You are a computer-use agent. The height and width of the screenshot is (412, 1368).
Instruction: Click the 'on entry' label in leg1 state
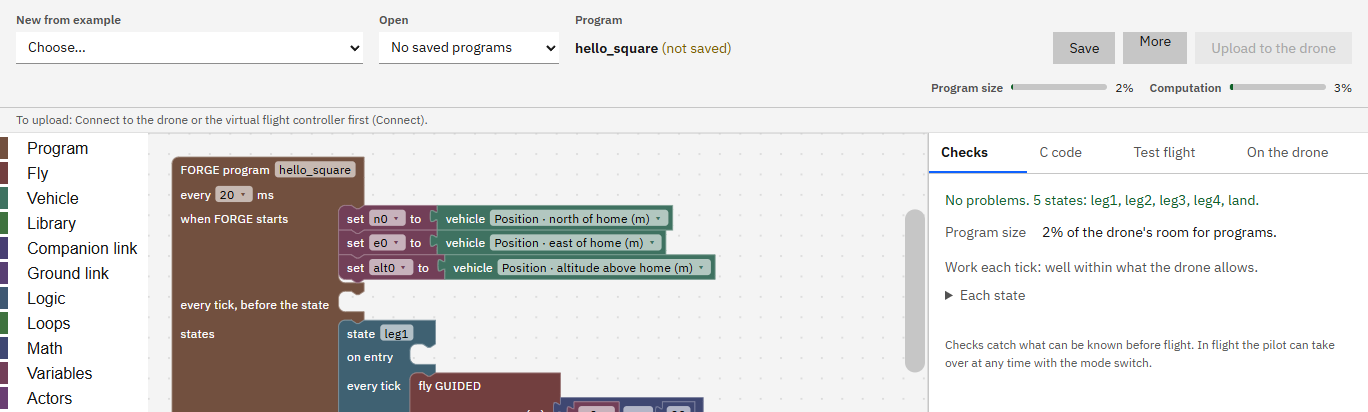click(x=370, y=357)
